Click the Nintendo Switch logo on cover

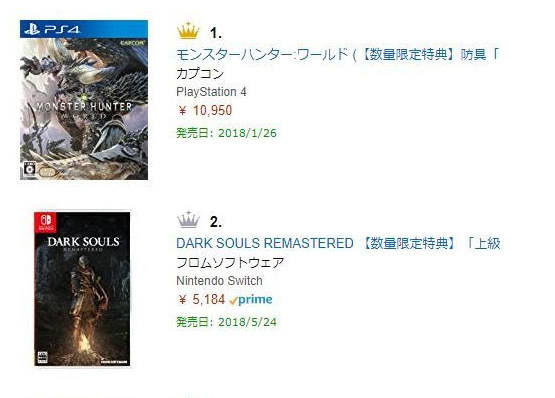point(46,222)
